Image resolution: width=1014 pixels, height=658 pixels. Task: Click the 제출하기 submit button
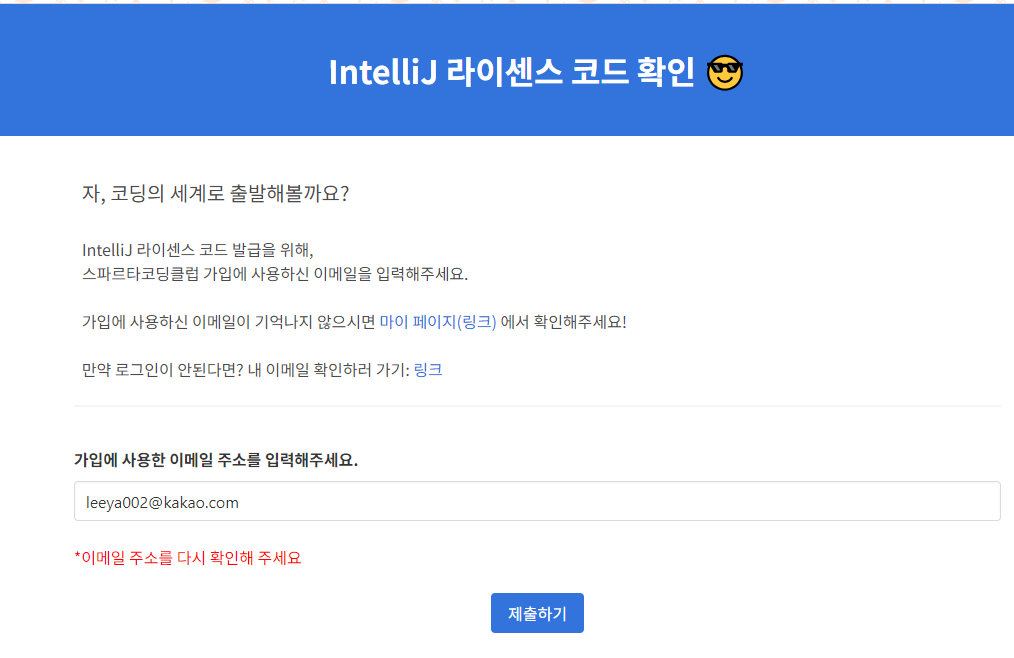click(x=537, y=613)
